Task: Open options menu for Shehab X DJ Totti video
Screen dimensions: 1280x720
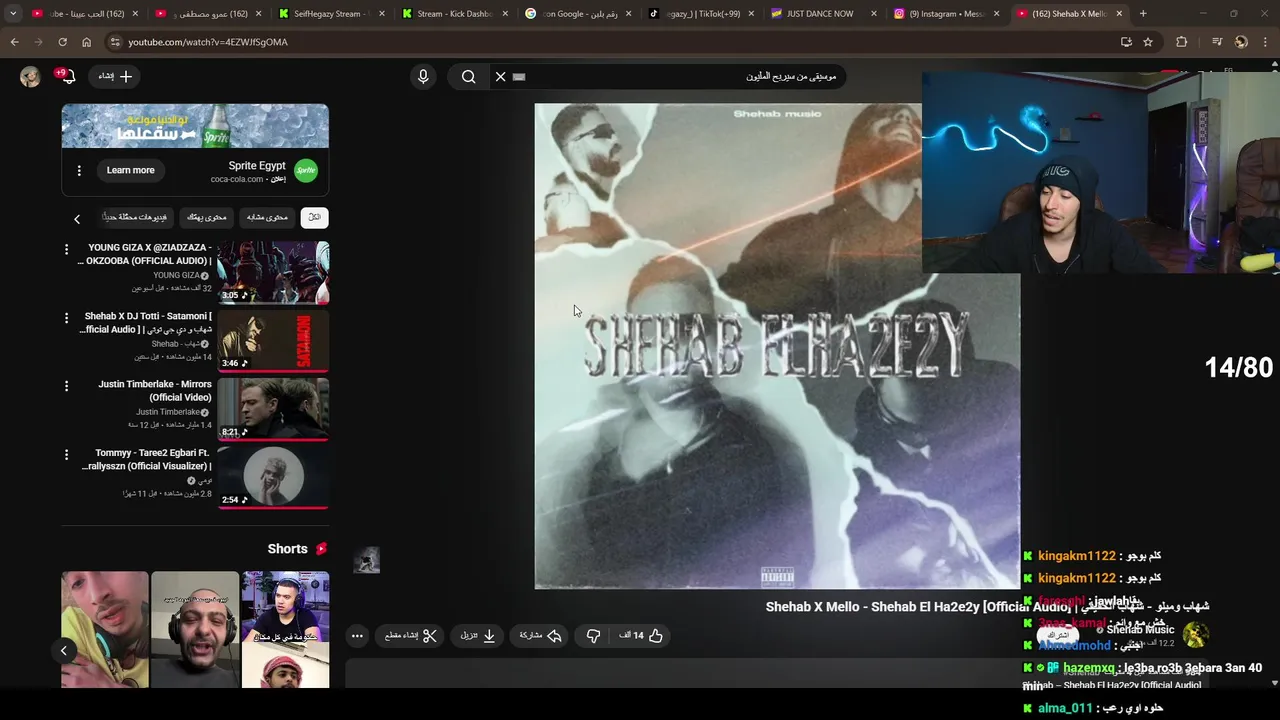Action: pyautogui.click(x=67, y=318)
